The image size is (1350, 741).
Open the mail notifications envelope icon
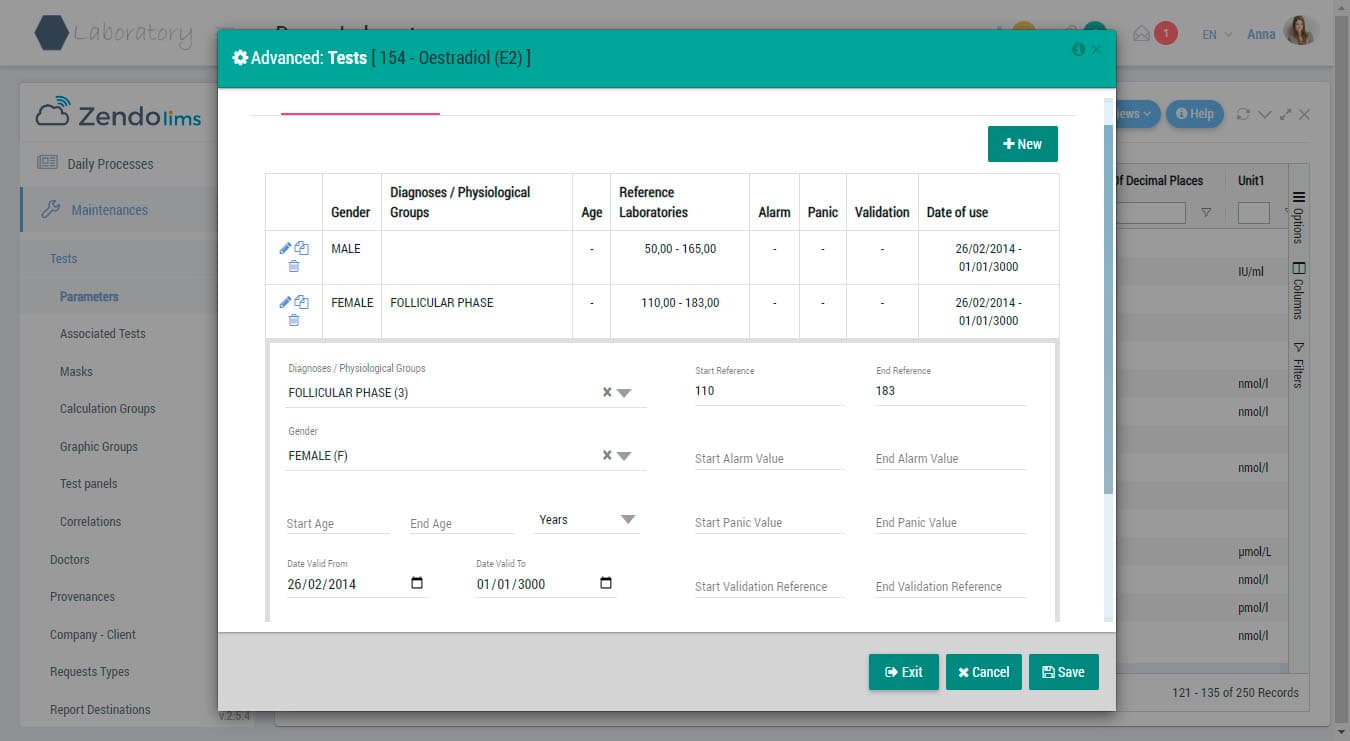pyautogui.click(x=1141, y=34)
